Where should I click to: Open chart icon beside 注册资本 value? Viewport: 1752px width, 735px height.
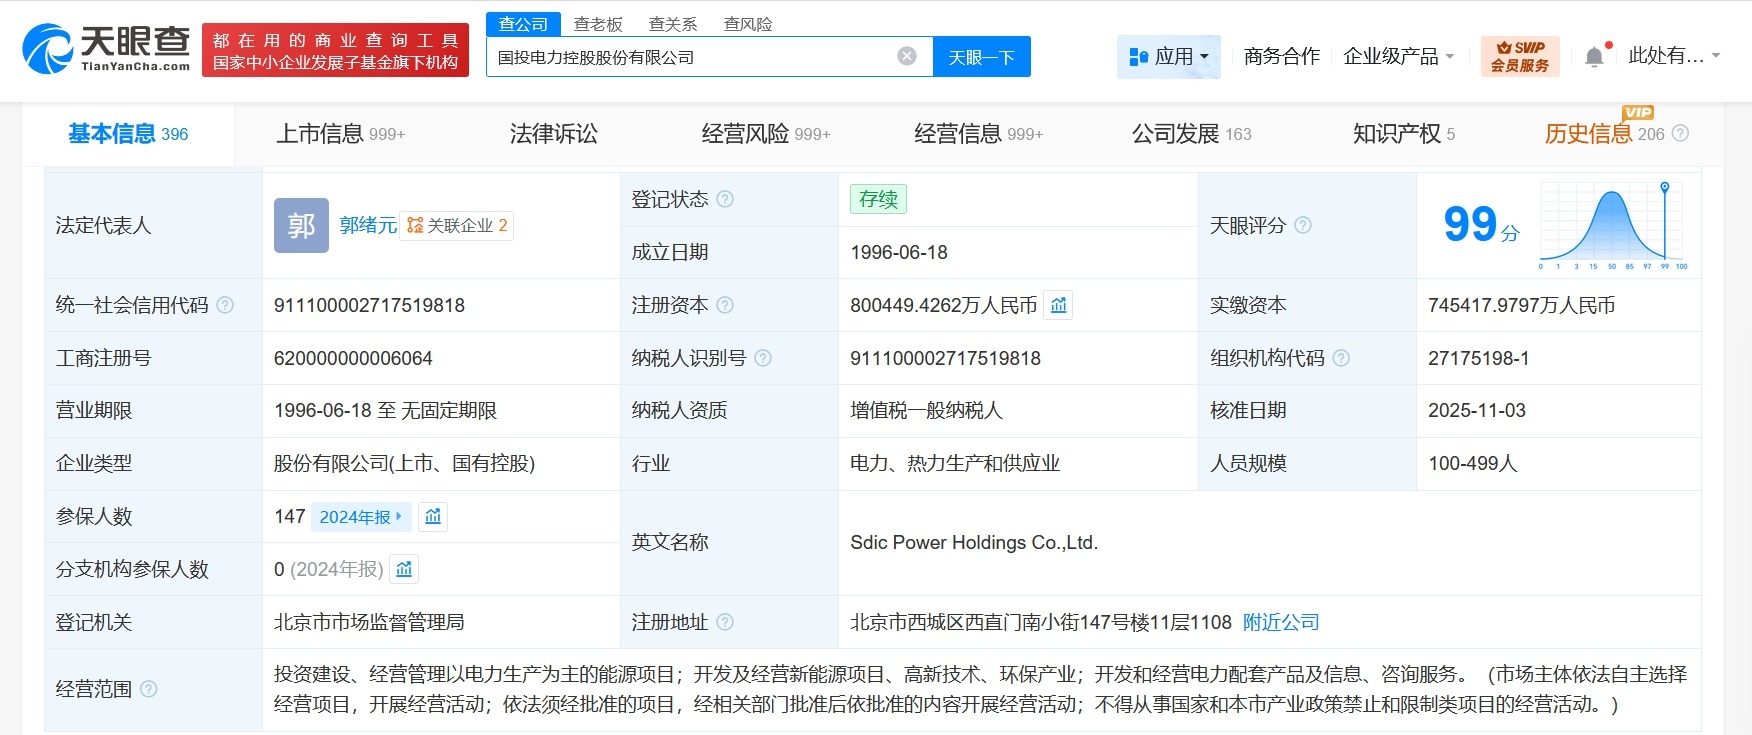1059,305
